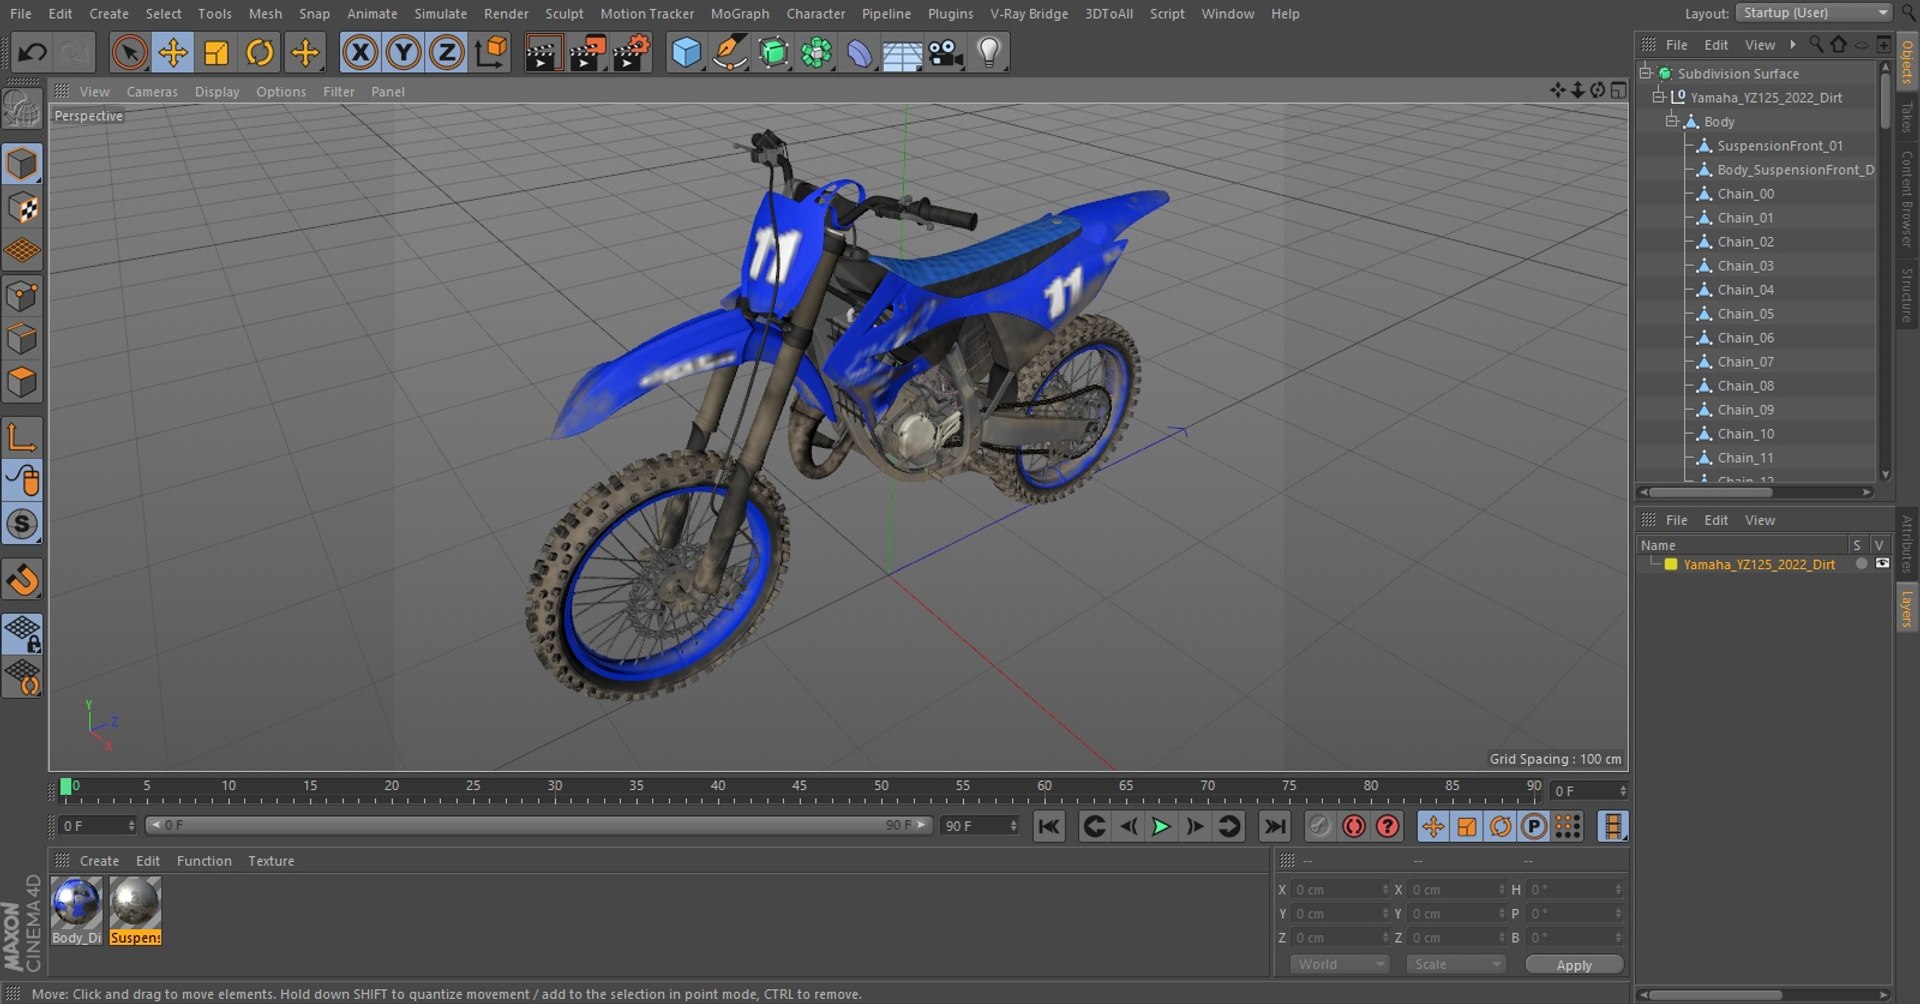Open the MoGraph menu
1920x1004 pixels.
[x=740, y=13]
